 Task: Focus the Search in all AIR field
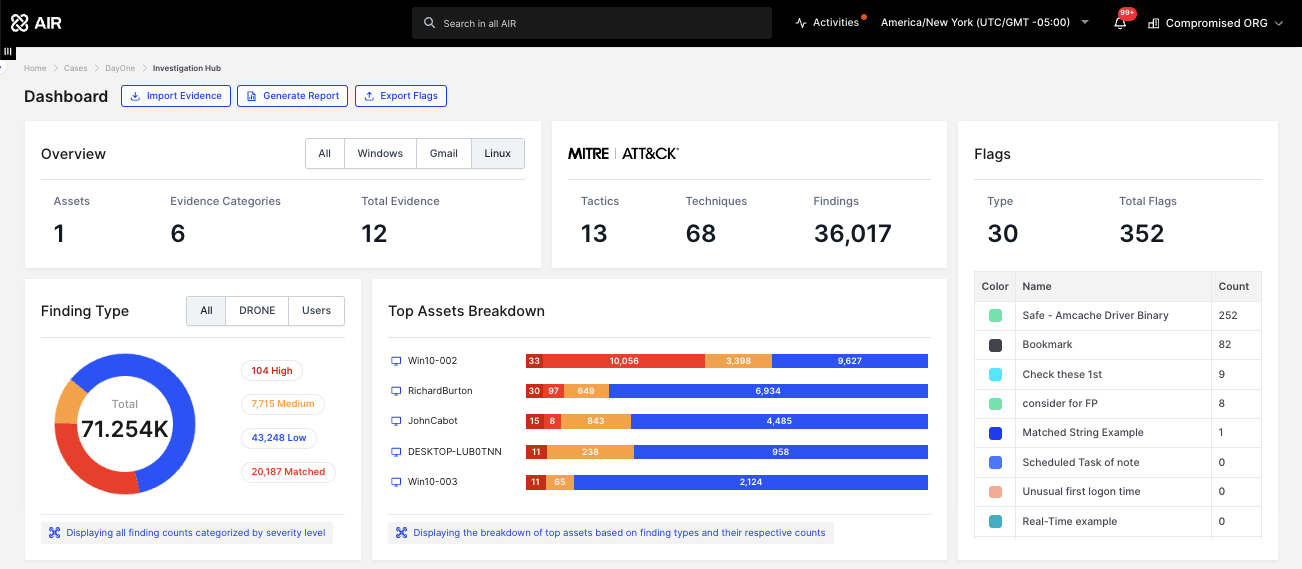click(600, 23)
